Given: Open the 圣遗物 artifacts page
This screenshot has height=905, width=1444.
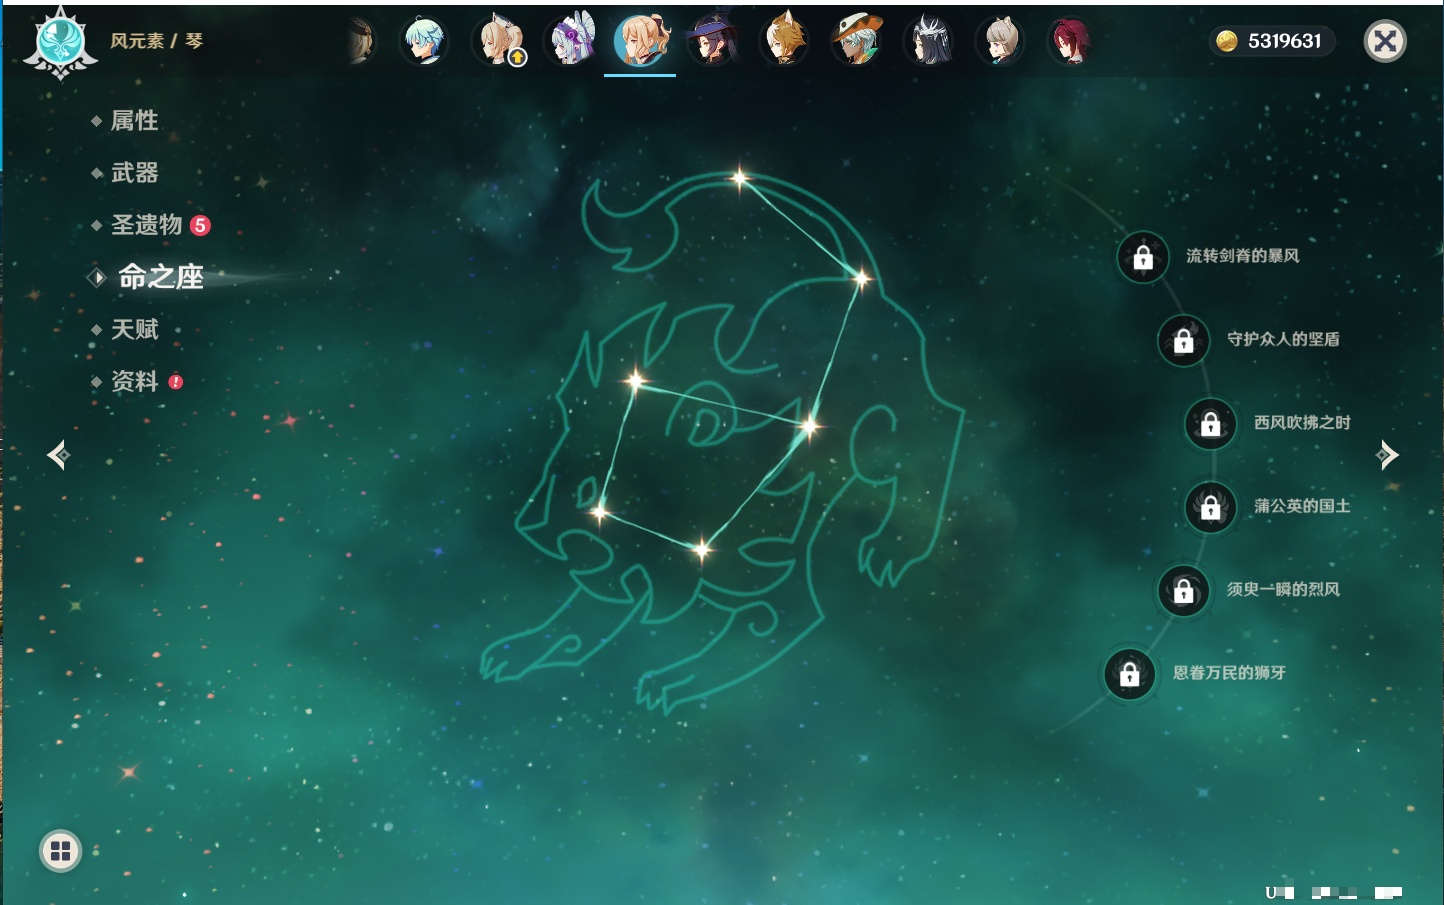Looking at the screenshot, I should point(146,225).
